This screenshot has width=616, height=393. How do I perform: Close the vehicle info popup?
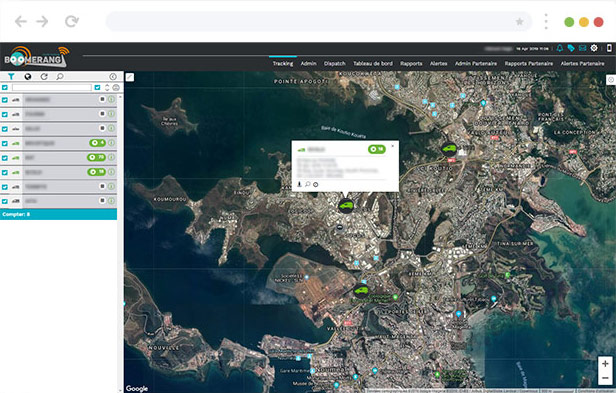point(392,146)
